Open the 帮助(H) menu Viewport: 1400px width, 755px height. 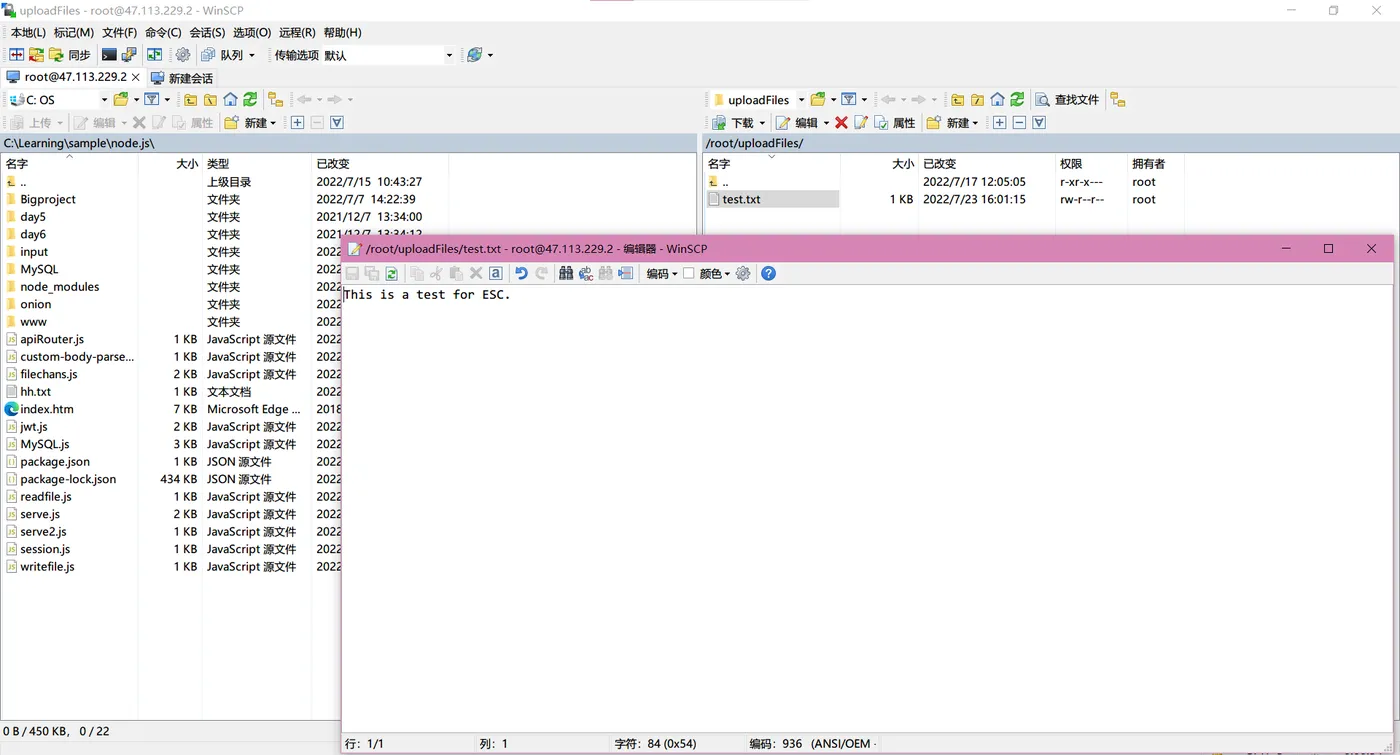pos(343,32)
